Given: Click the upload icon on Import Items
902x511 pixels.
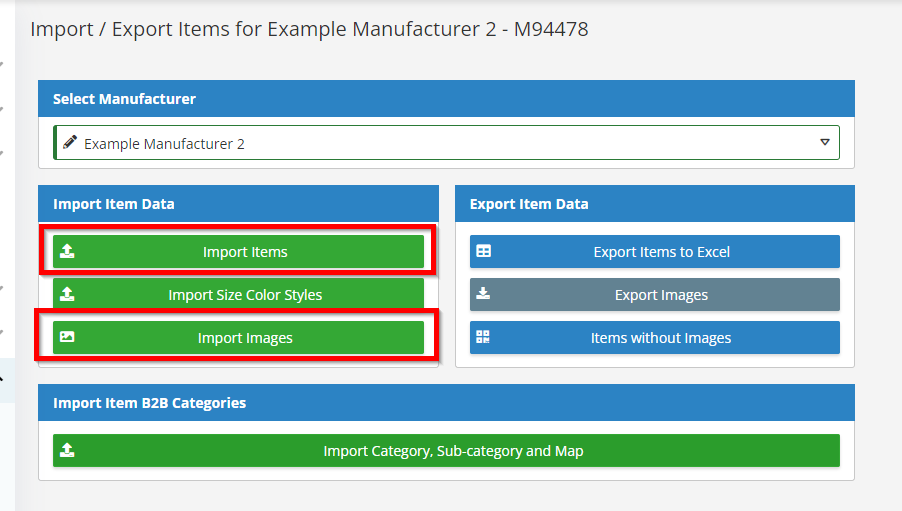Looking at the screenshot, I should pyautogui.click(x=67, y=251).
